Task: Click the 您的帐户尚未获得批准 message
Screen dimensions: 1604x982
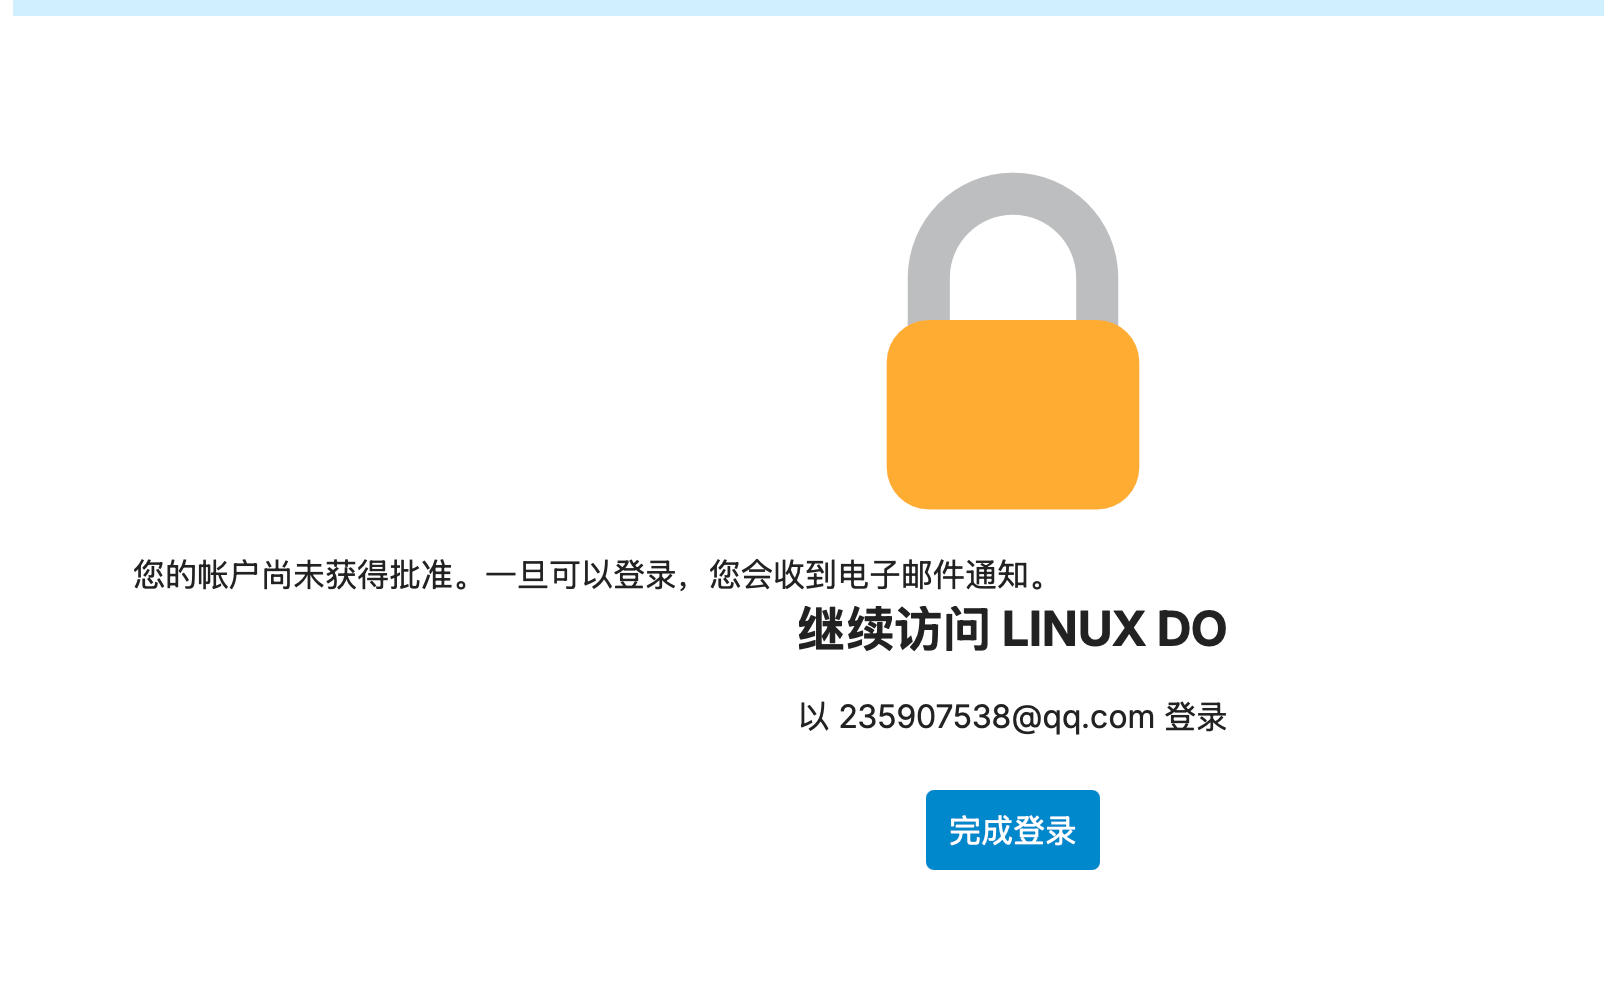Action: coord(293,575)
